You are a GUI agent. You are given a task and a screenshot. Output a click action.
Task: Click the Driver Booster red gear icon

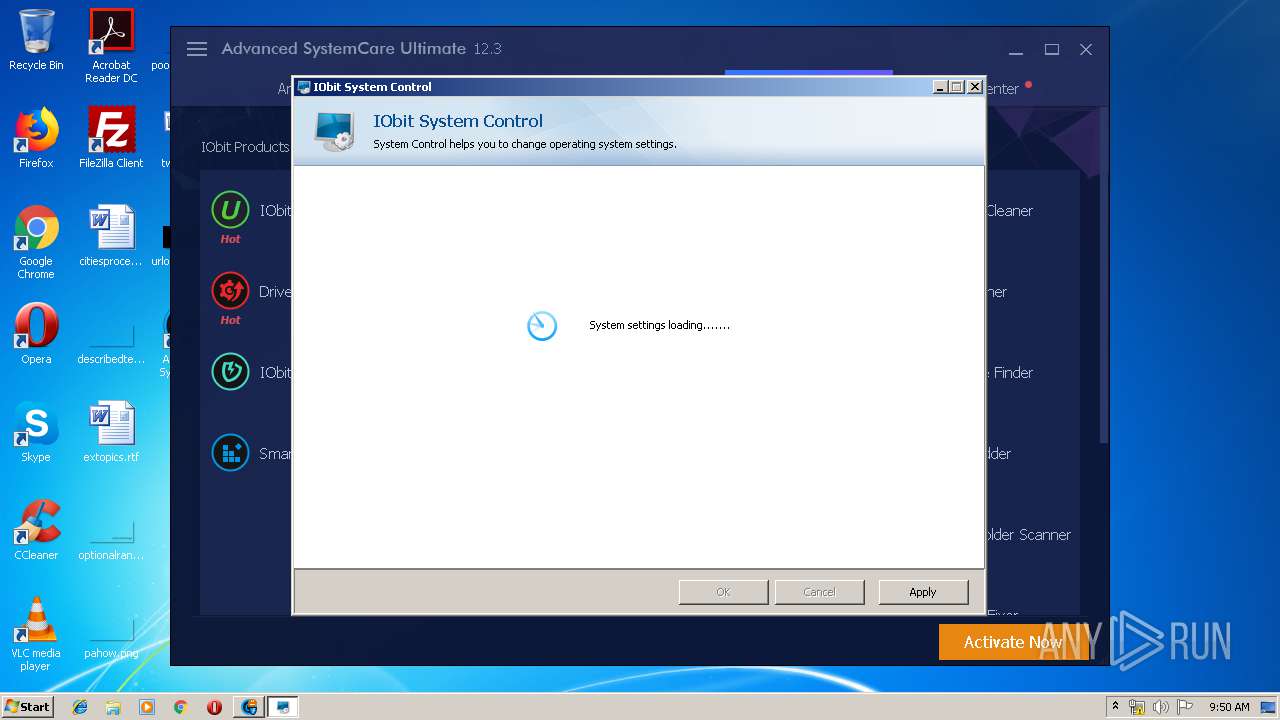click(230, 291)
